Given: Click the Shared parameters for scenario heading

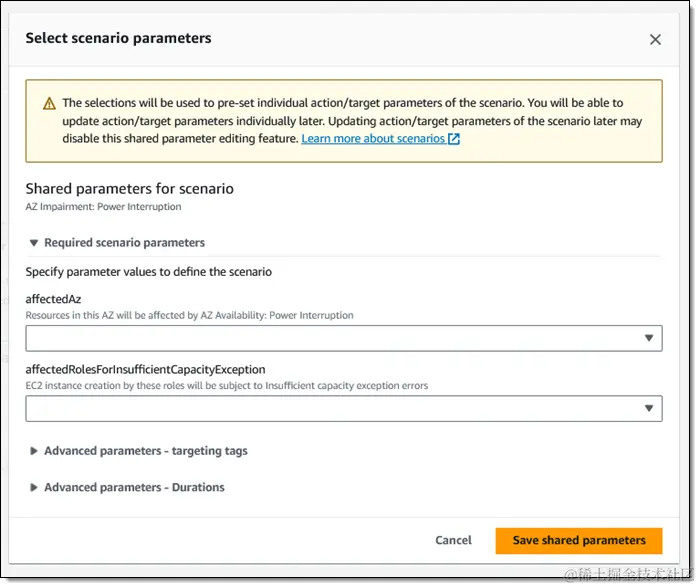Looking at the screenshot, I should click(129, 188).
